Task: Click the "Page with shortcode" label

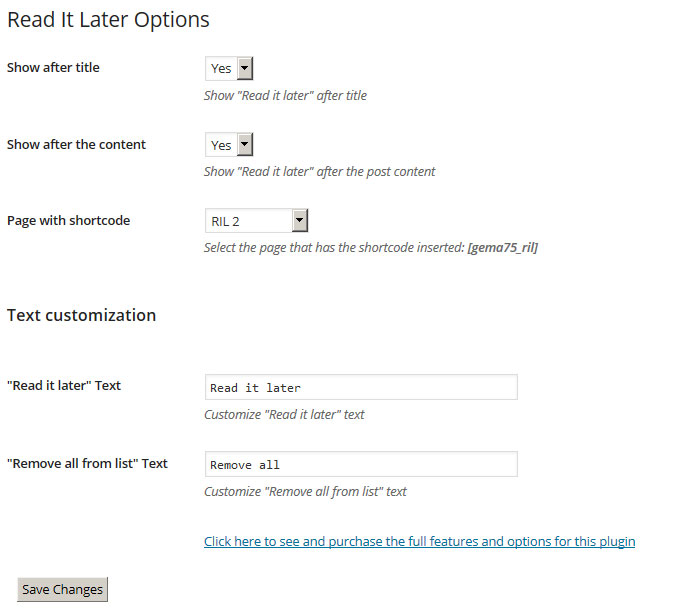Action: point(68,220)
